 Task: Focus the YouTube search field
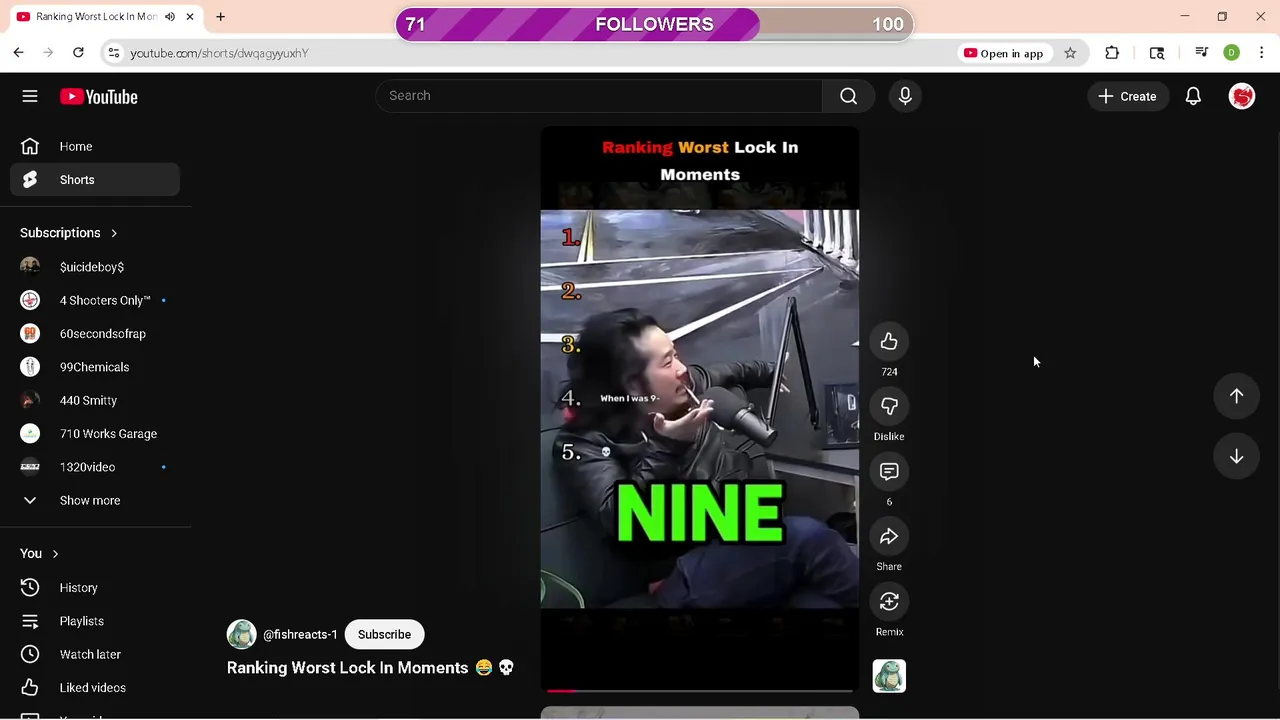pyautogui.click(x=600, y=96)
